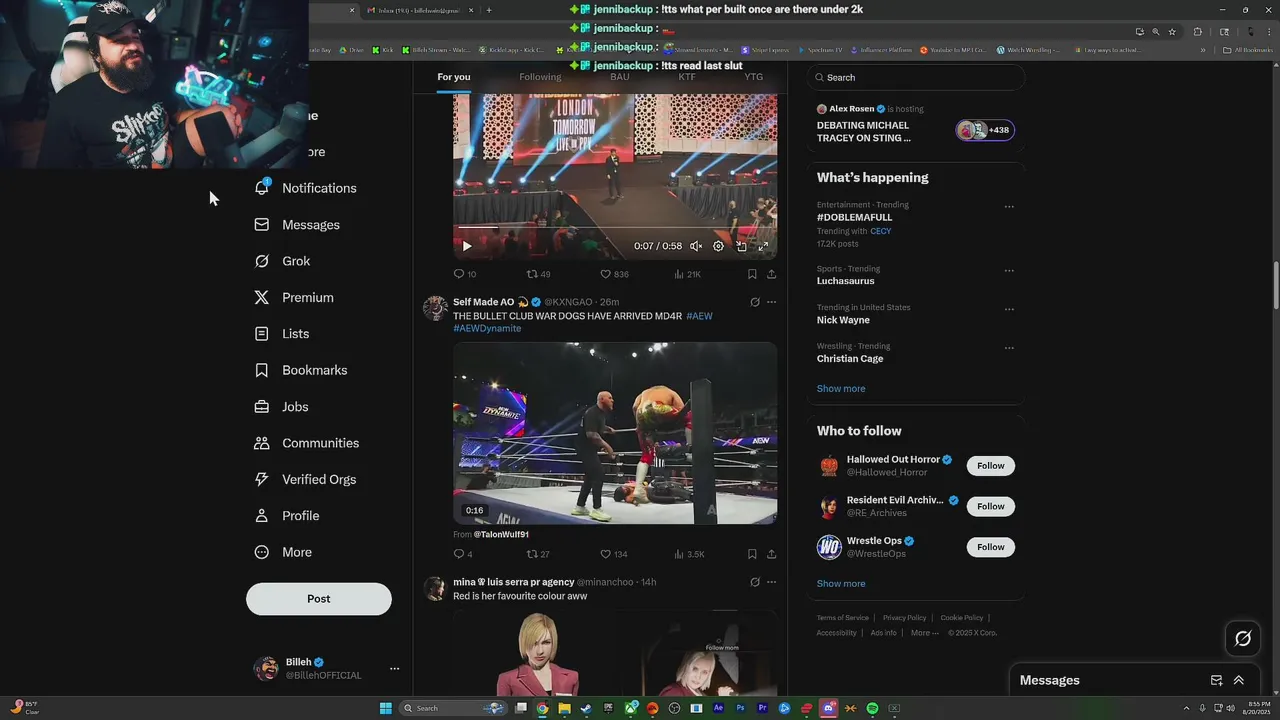Open the YTG timeline tab

(x=754, y=77)
